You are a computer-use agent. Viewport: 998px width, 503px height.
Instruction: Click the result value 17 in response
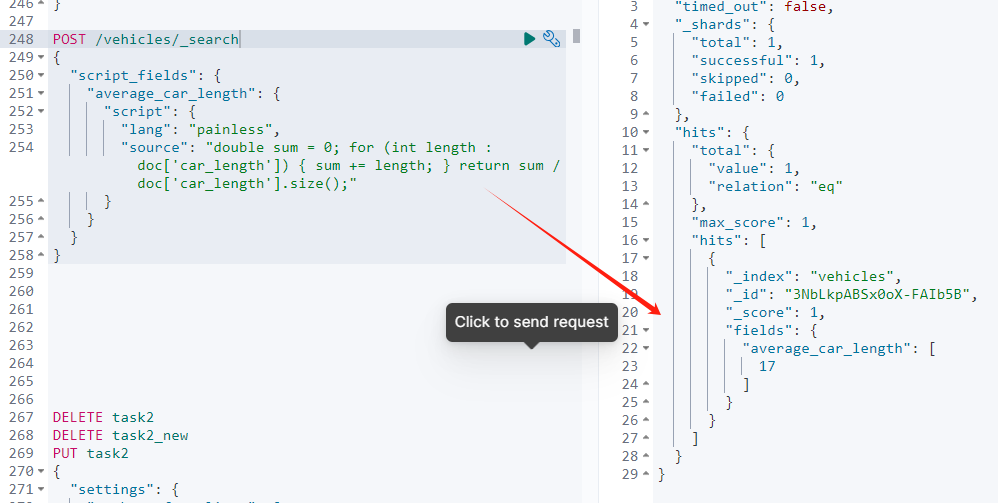click(767, 366)
